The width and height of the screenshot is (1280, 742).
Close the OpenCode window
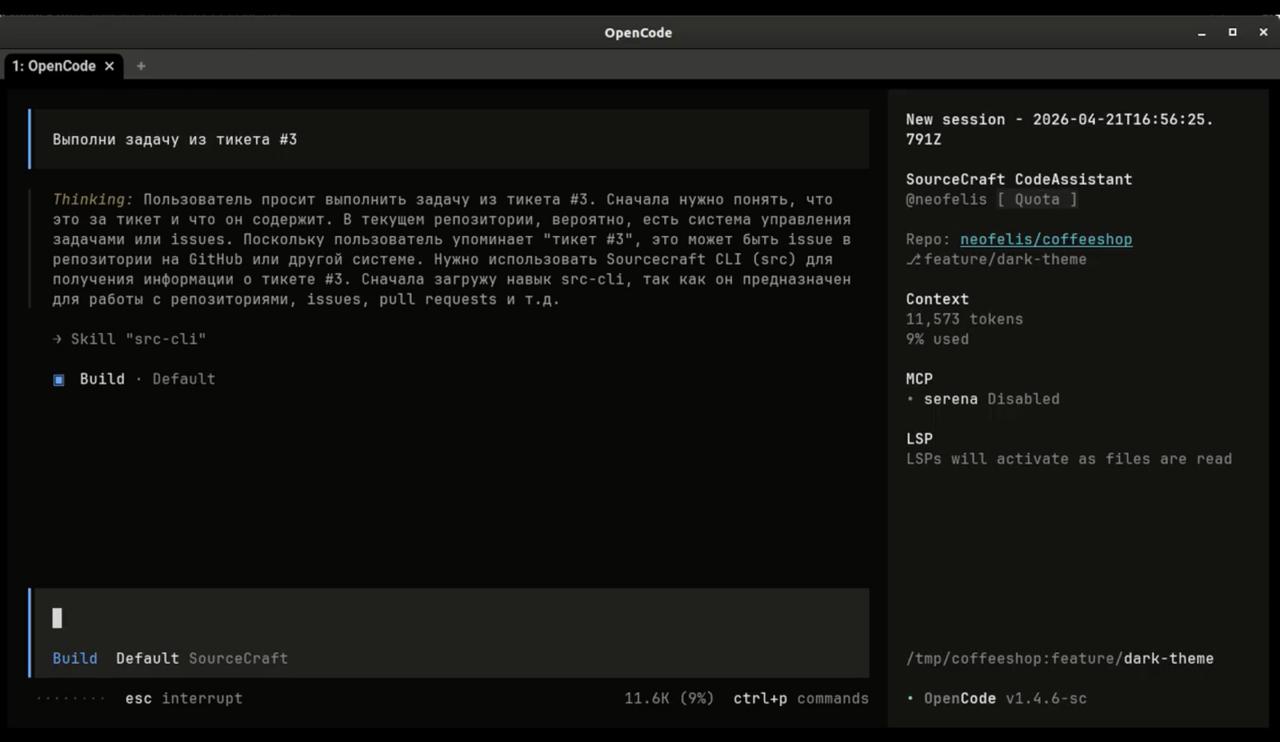[x=1263, y=33]
